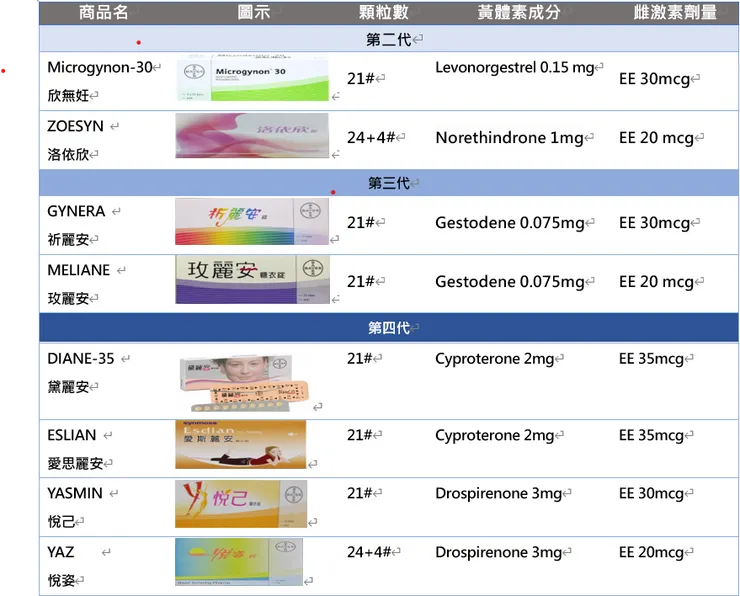Click Levonorgestrel 0.15 mg cell
The image size is (740, 596).
(514, 67)
